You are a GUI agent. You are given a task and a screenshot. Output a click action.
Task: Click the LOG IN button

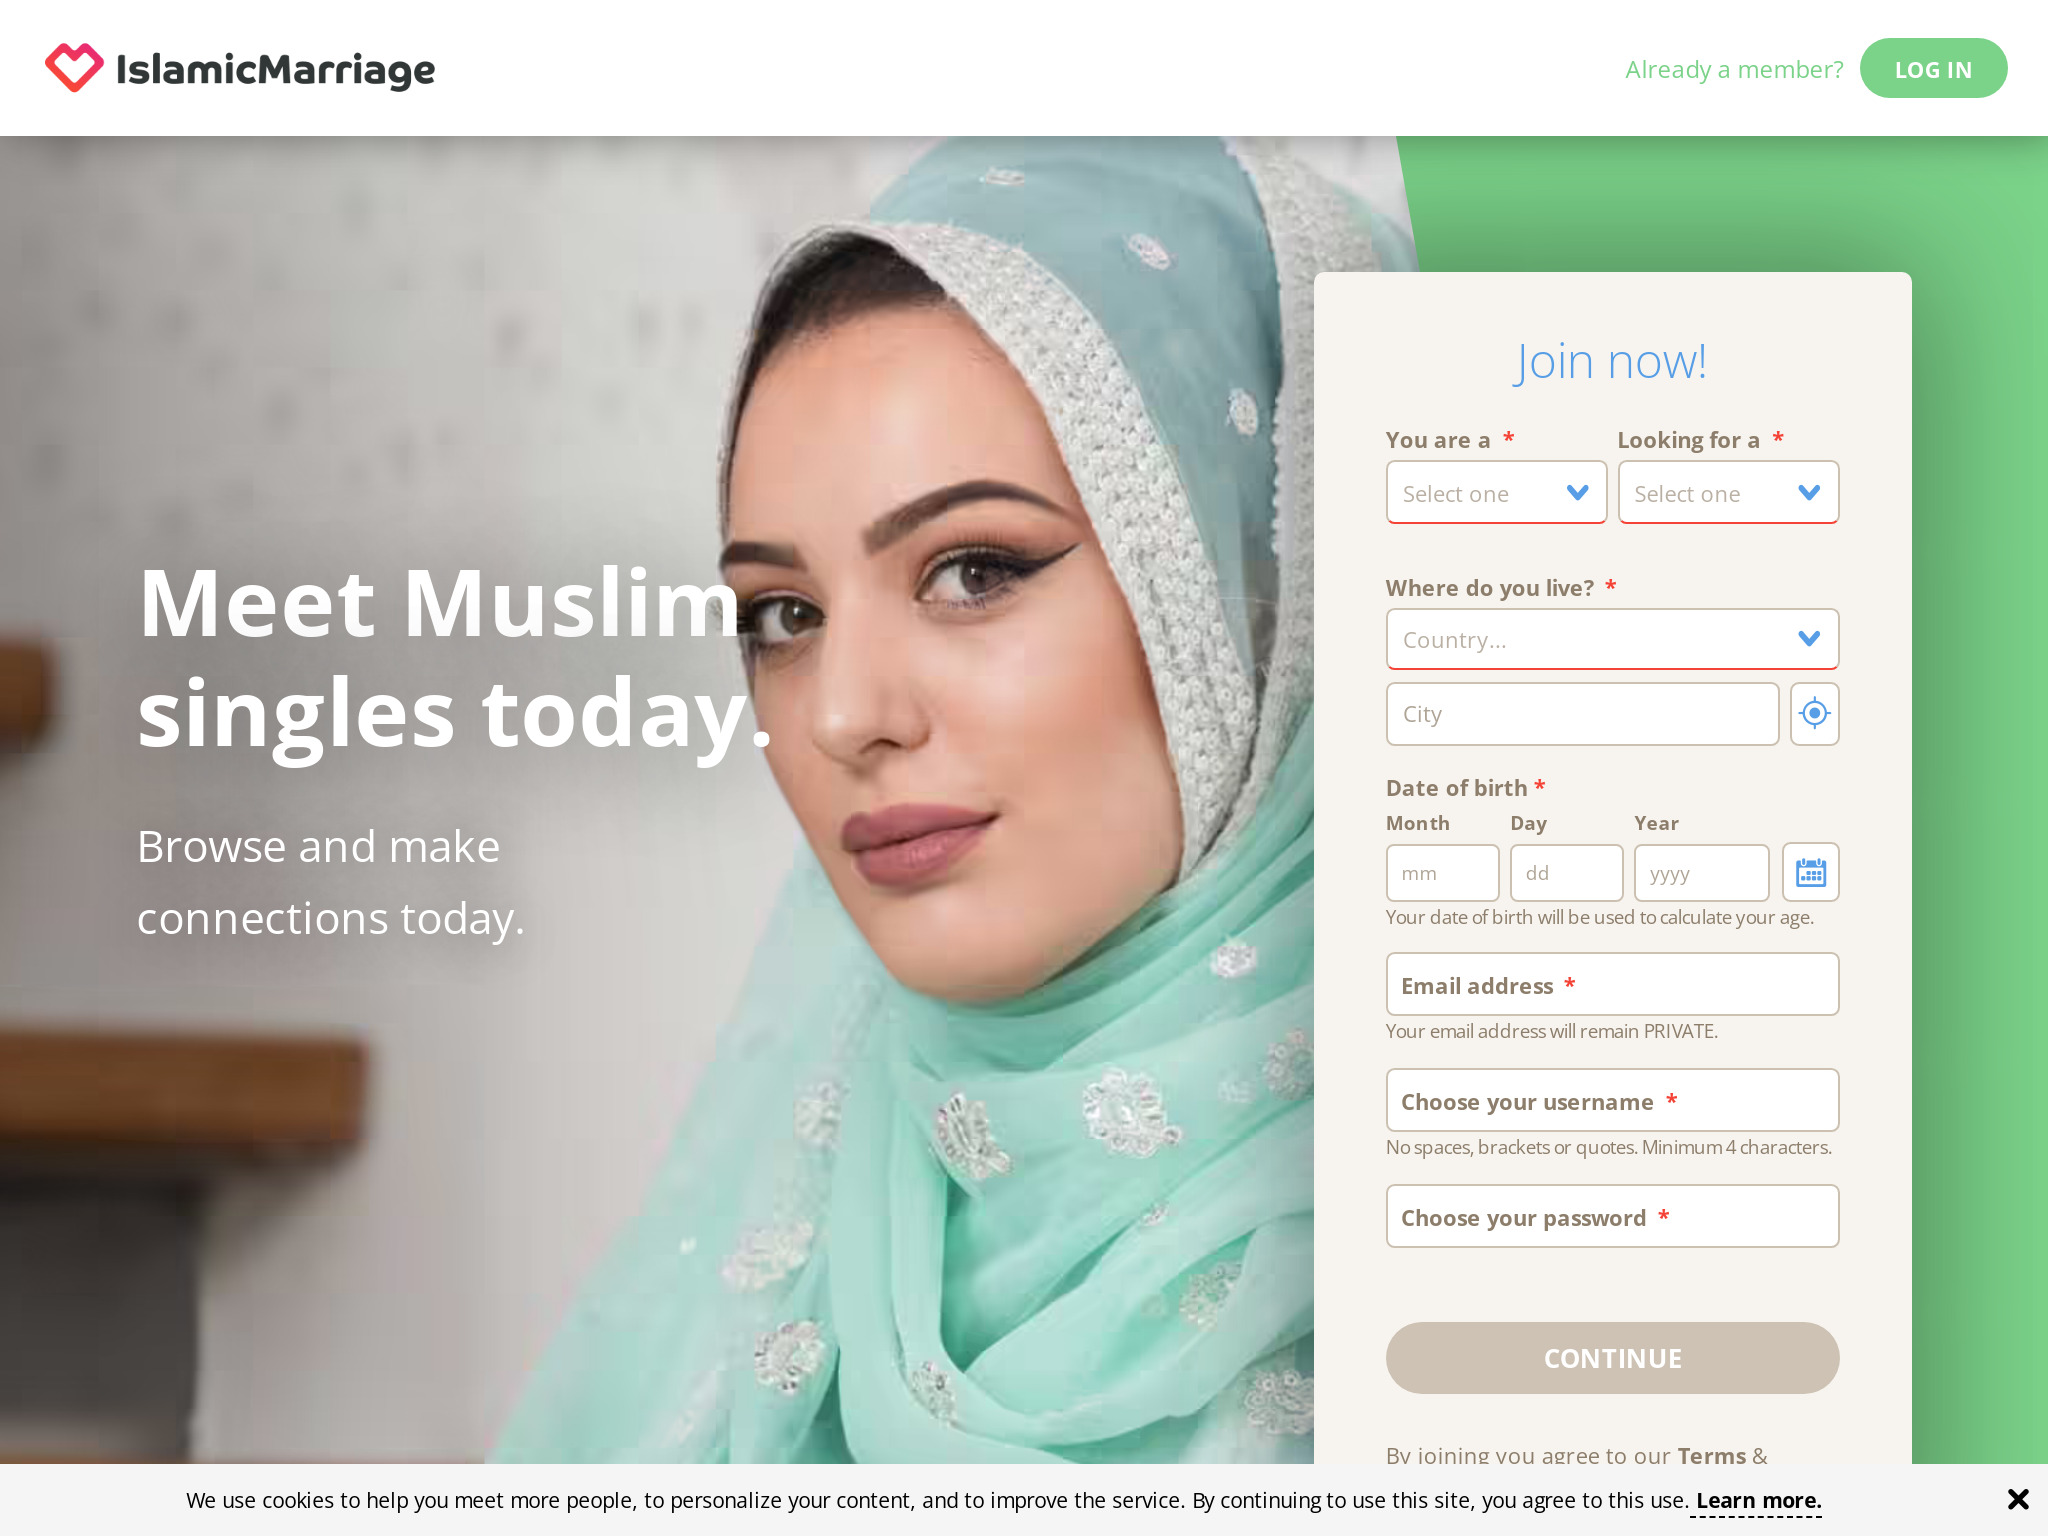coord(1933,69)
